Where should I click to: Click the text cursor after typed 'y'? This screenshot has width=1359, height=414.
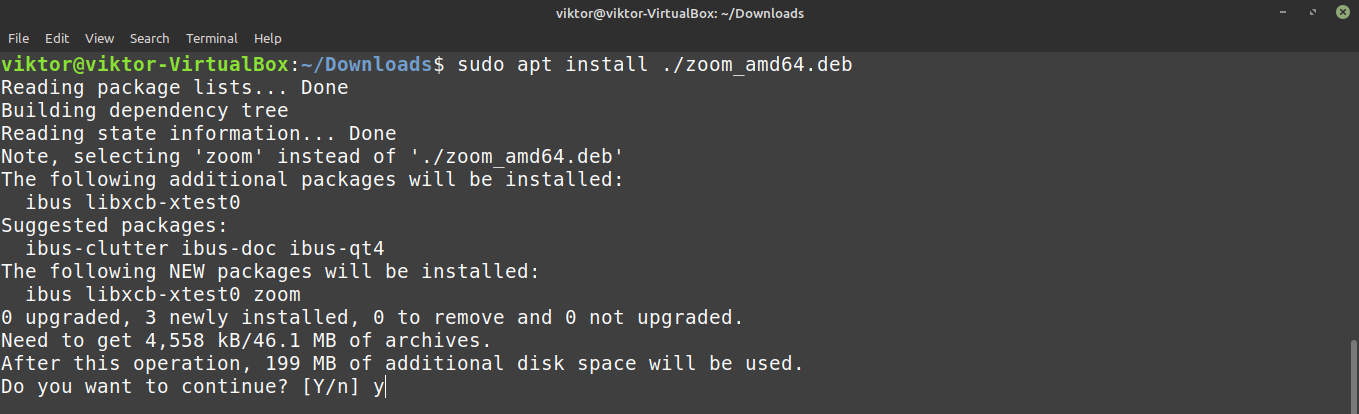[385, 387]
